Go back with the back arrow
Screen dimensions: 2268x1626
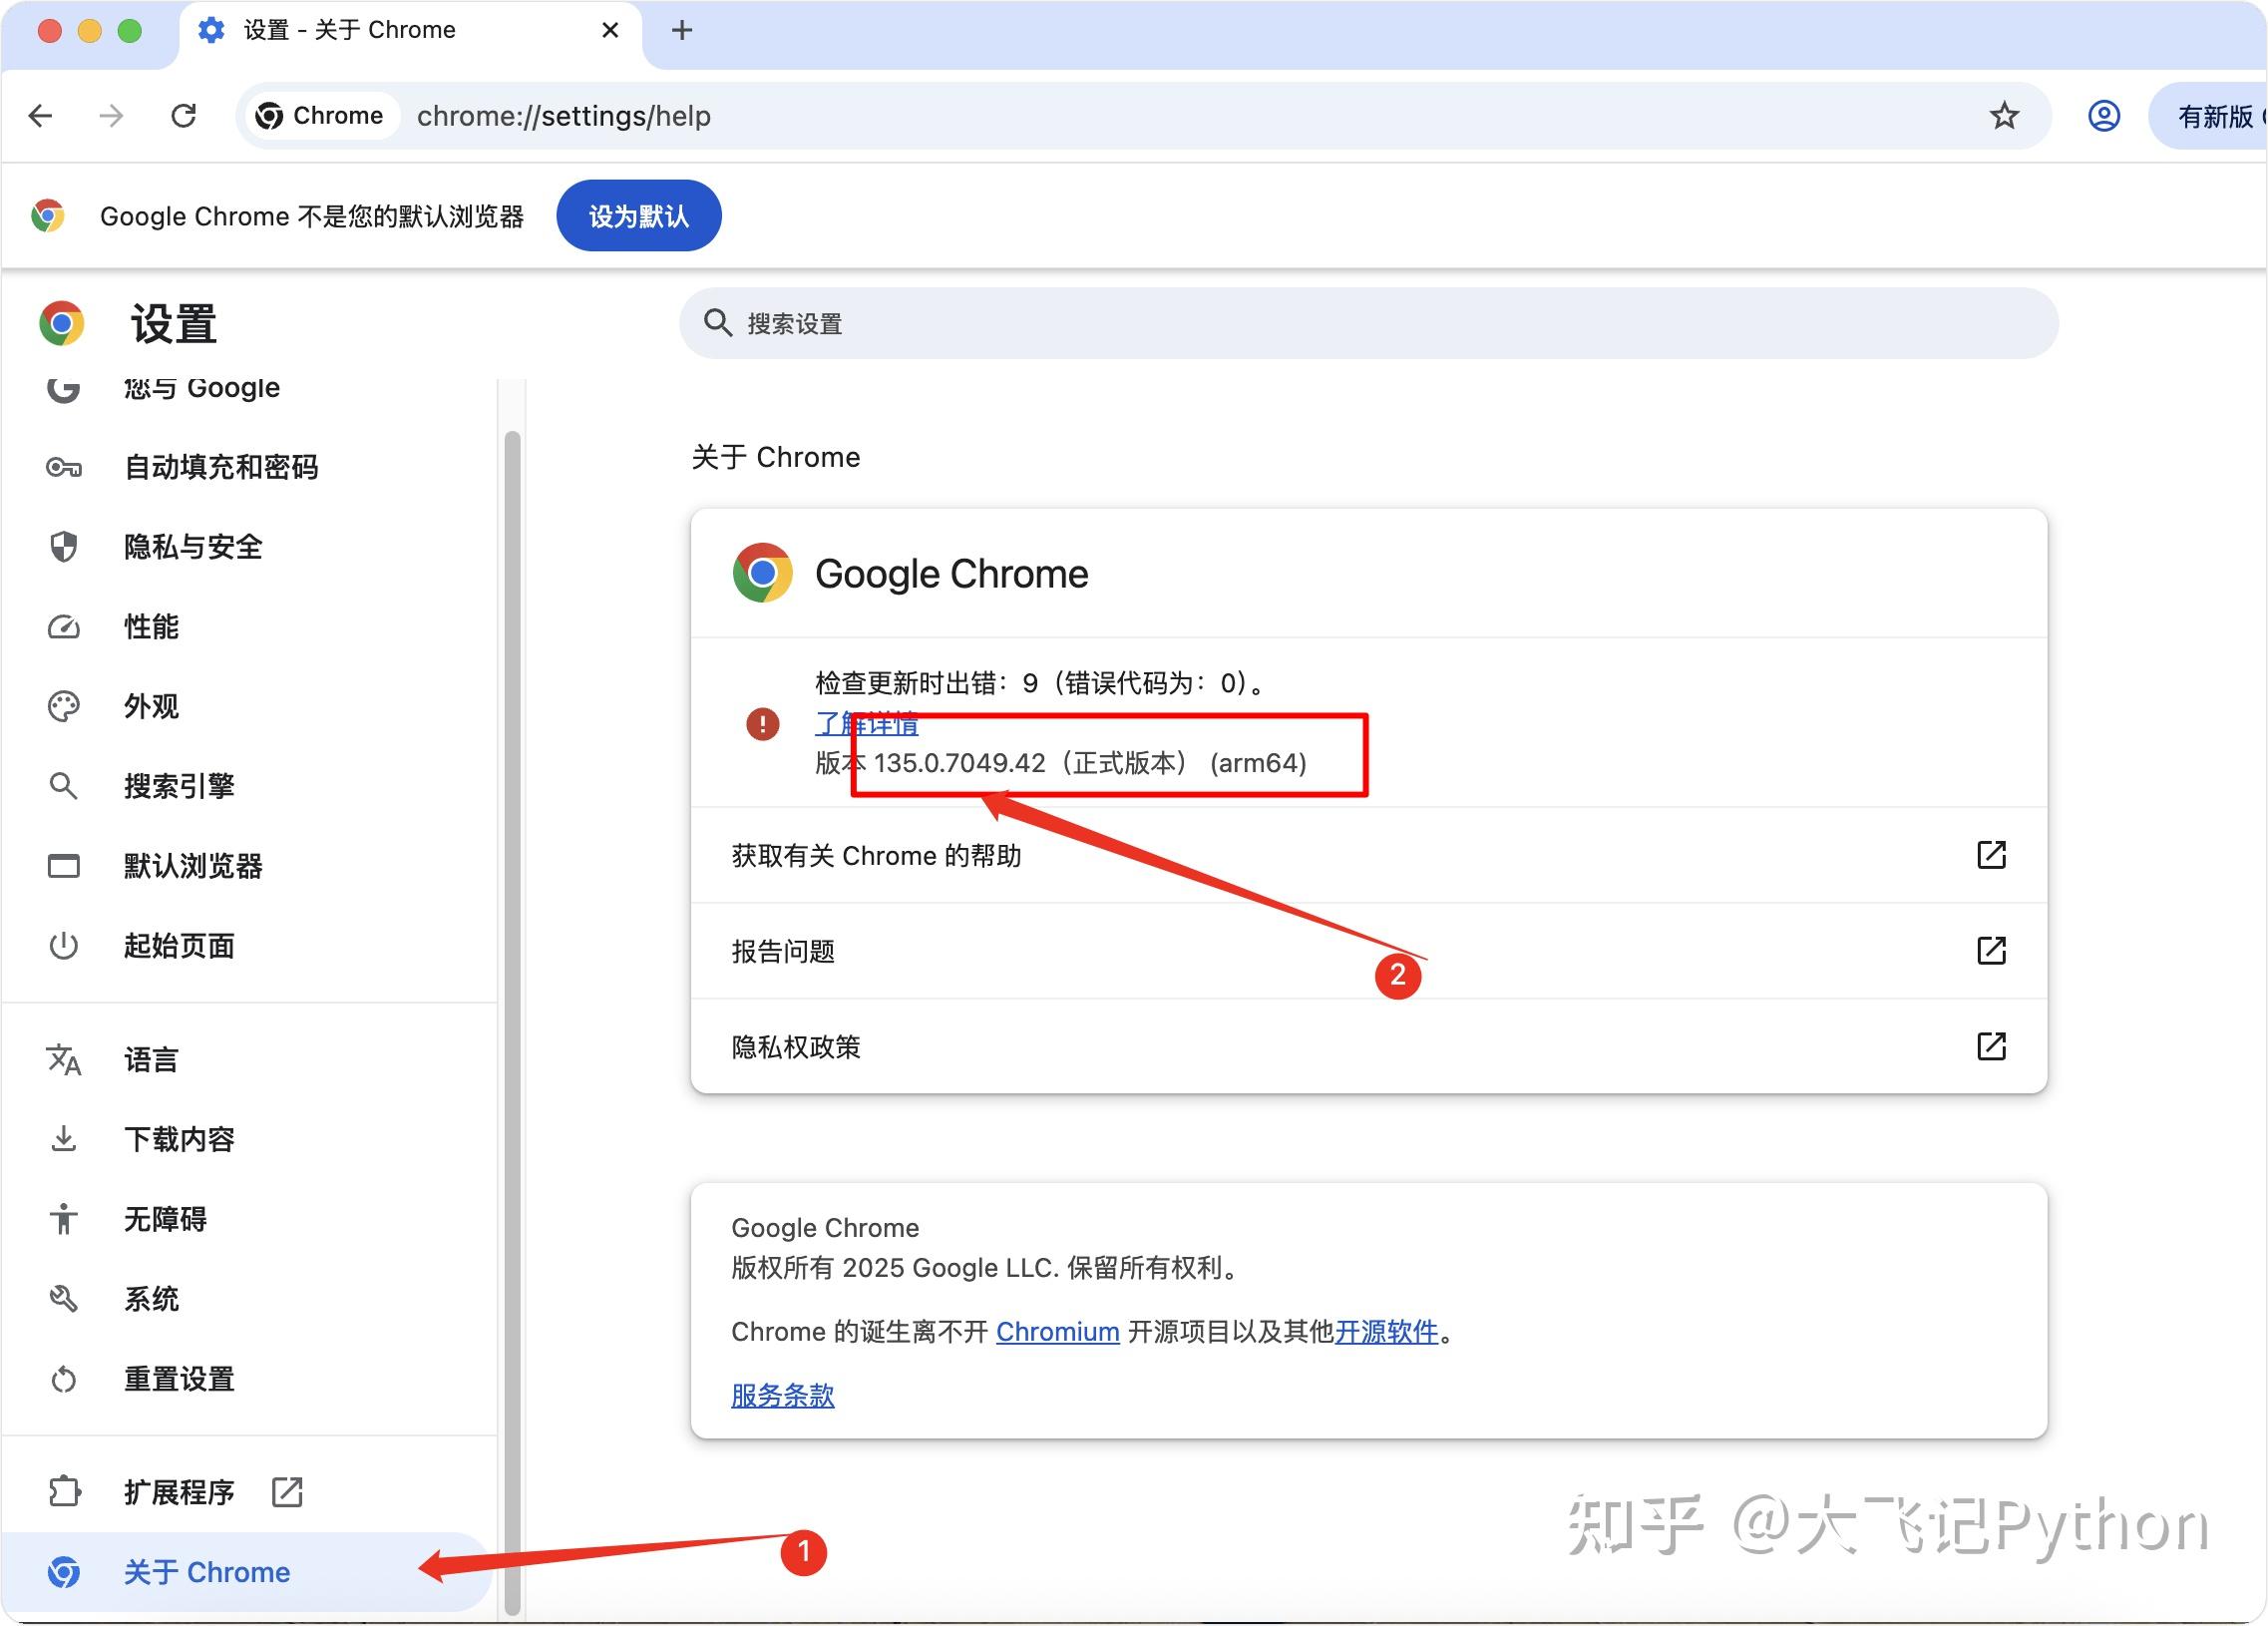[x=41, y=116]
